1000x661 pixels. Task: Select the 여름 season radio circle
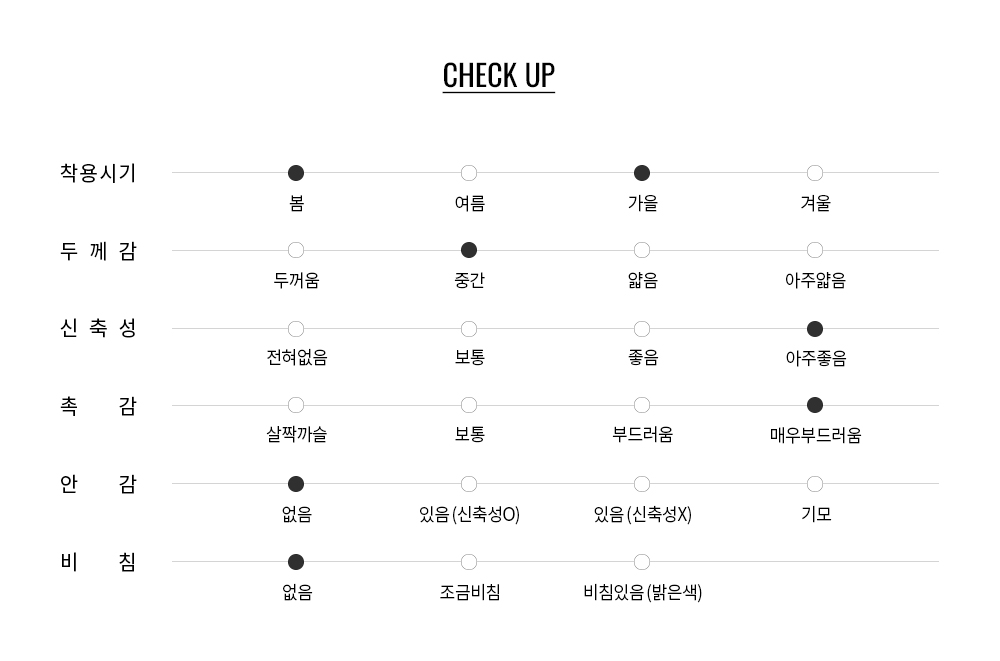(469, 173)
